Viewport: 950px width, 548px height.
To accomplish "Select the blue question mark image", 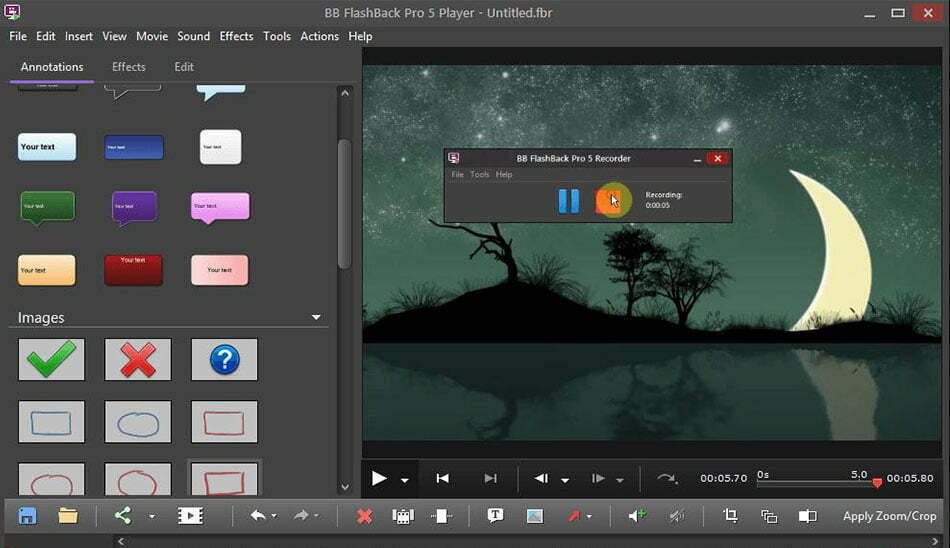I will click(x=224, y=359).
